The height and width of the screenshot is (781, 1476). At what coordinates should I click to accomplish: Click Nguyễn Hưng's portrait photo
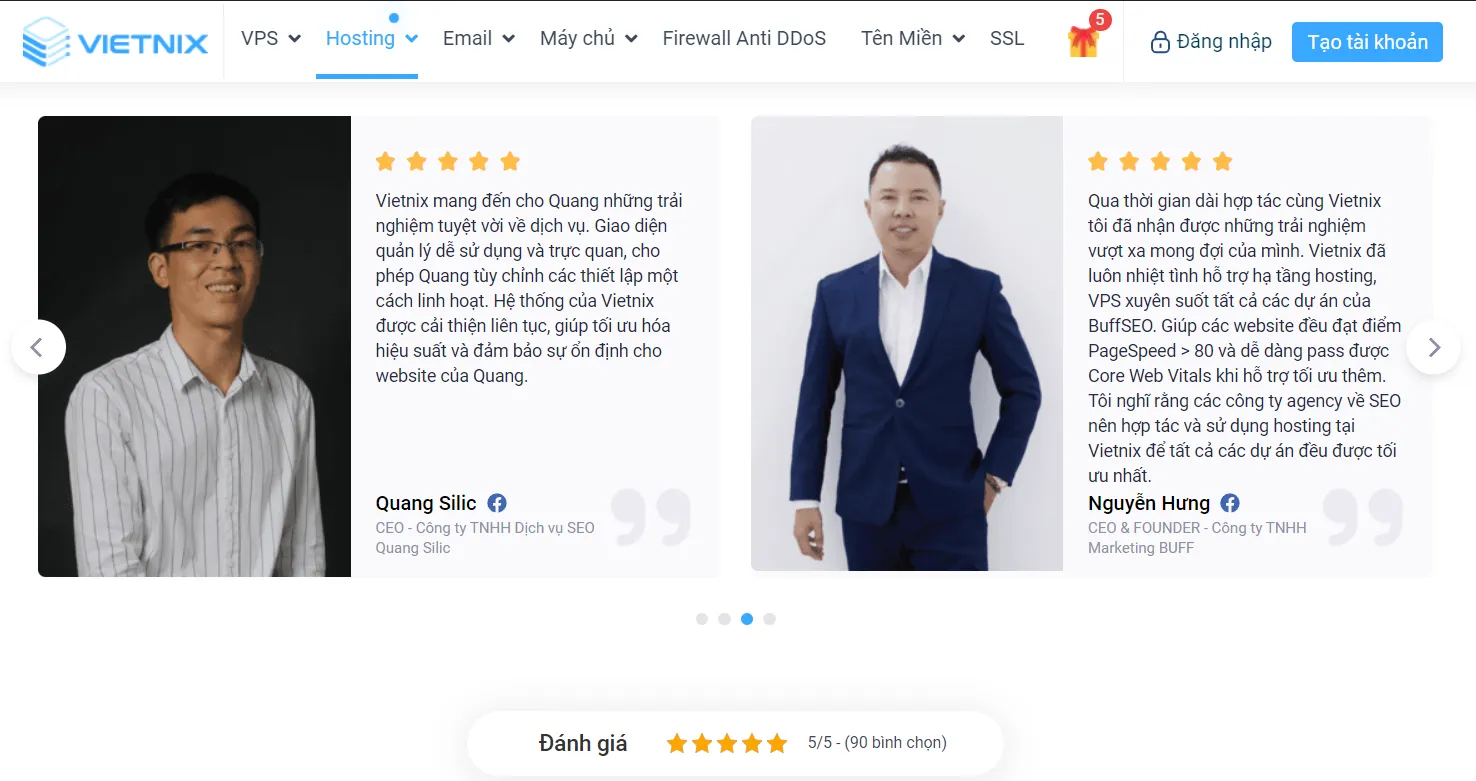(907, 343)
